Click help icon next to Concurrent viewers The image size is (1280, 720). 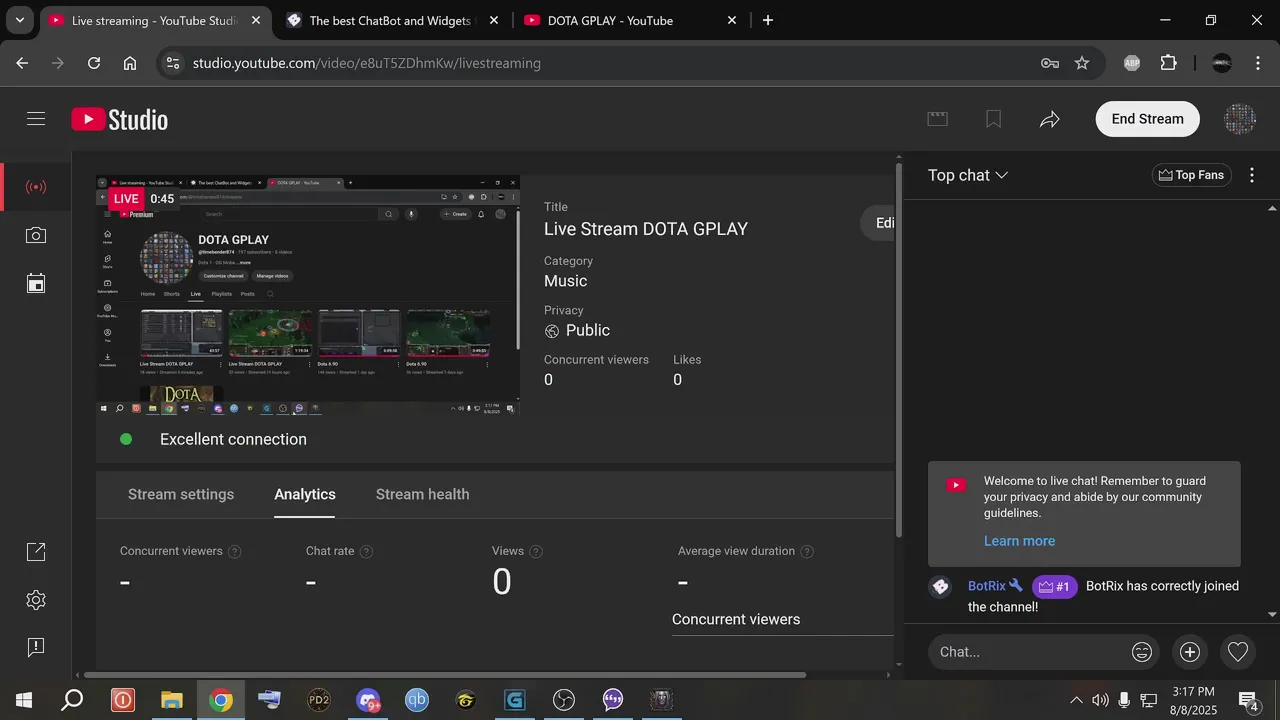tap(235, 552)
